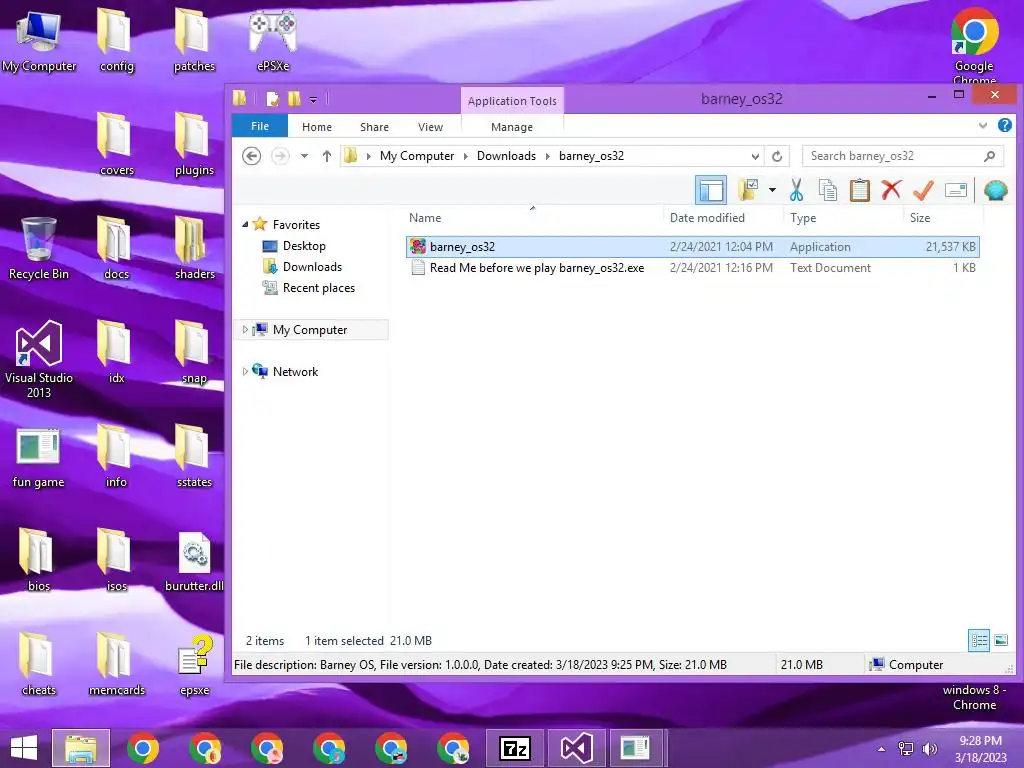The width and height of the screenshot is (1024, 768).
Task: Click Downloads in the address breadcrumb
Action: tap(506, 156)
